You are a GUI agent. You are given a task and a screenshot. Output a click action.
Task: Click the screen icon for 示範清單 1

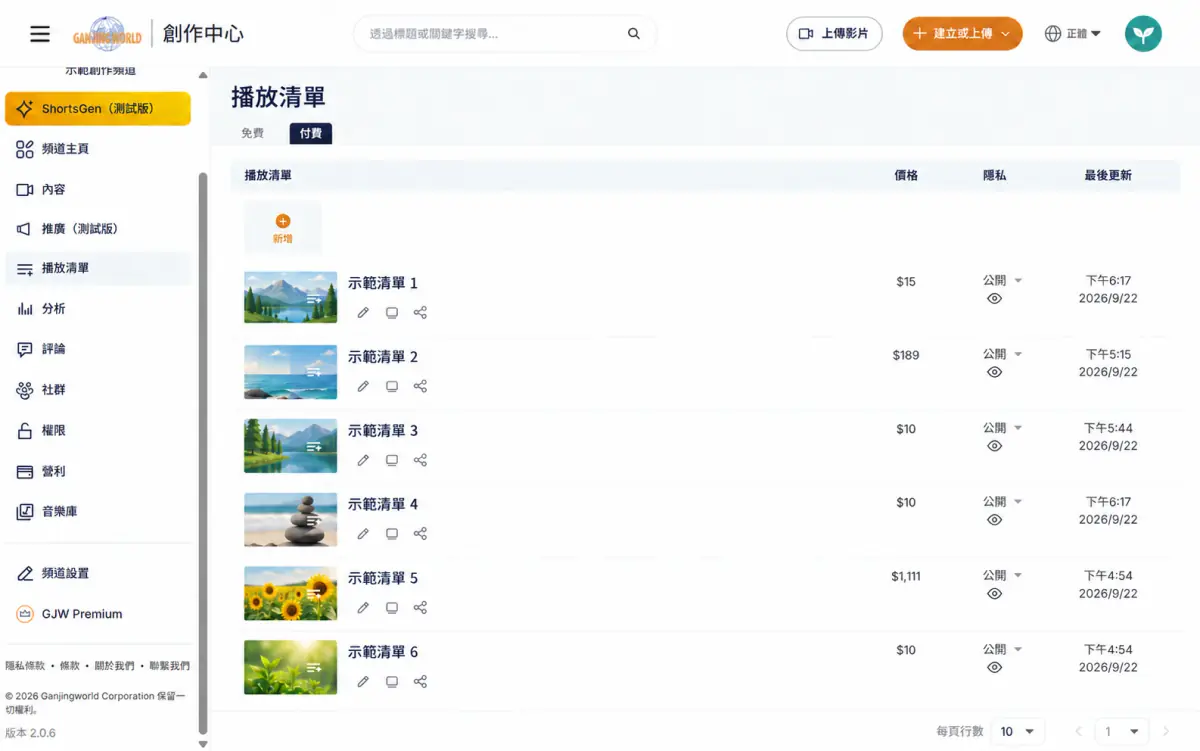pyautogui.click(x=392, y=313)
